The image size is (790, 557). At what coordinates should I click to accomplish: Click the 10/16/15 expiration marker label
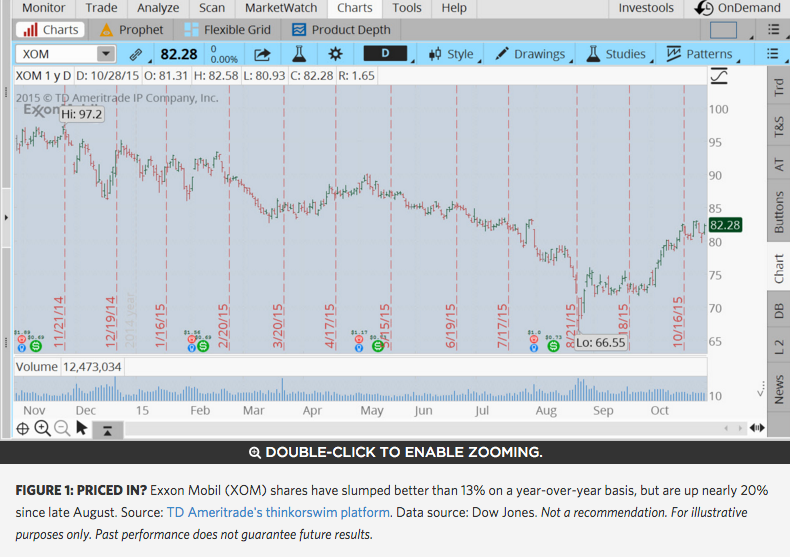(x=678, y=322)
